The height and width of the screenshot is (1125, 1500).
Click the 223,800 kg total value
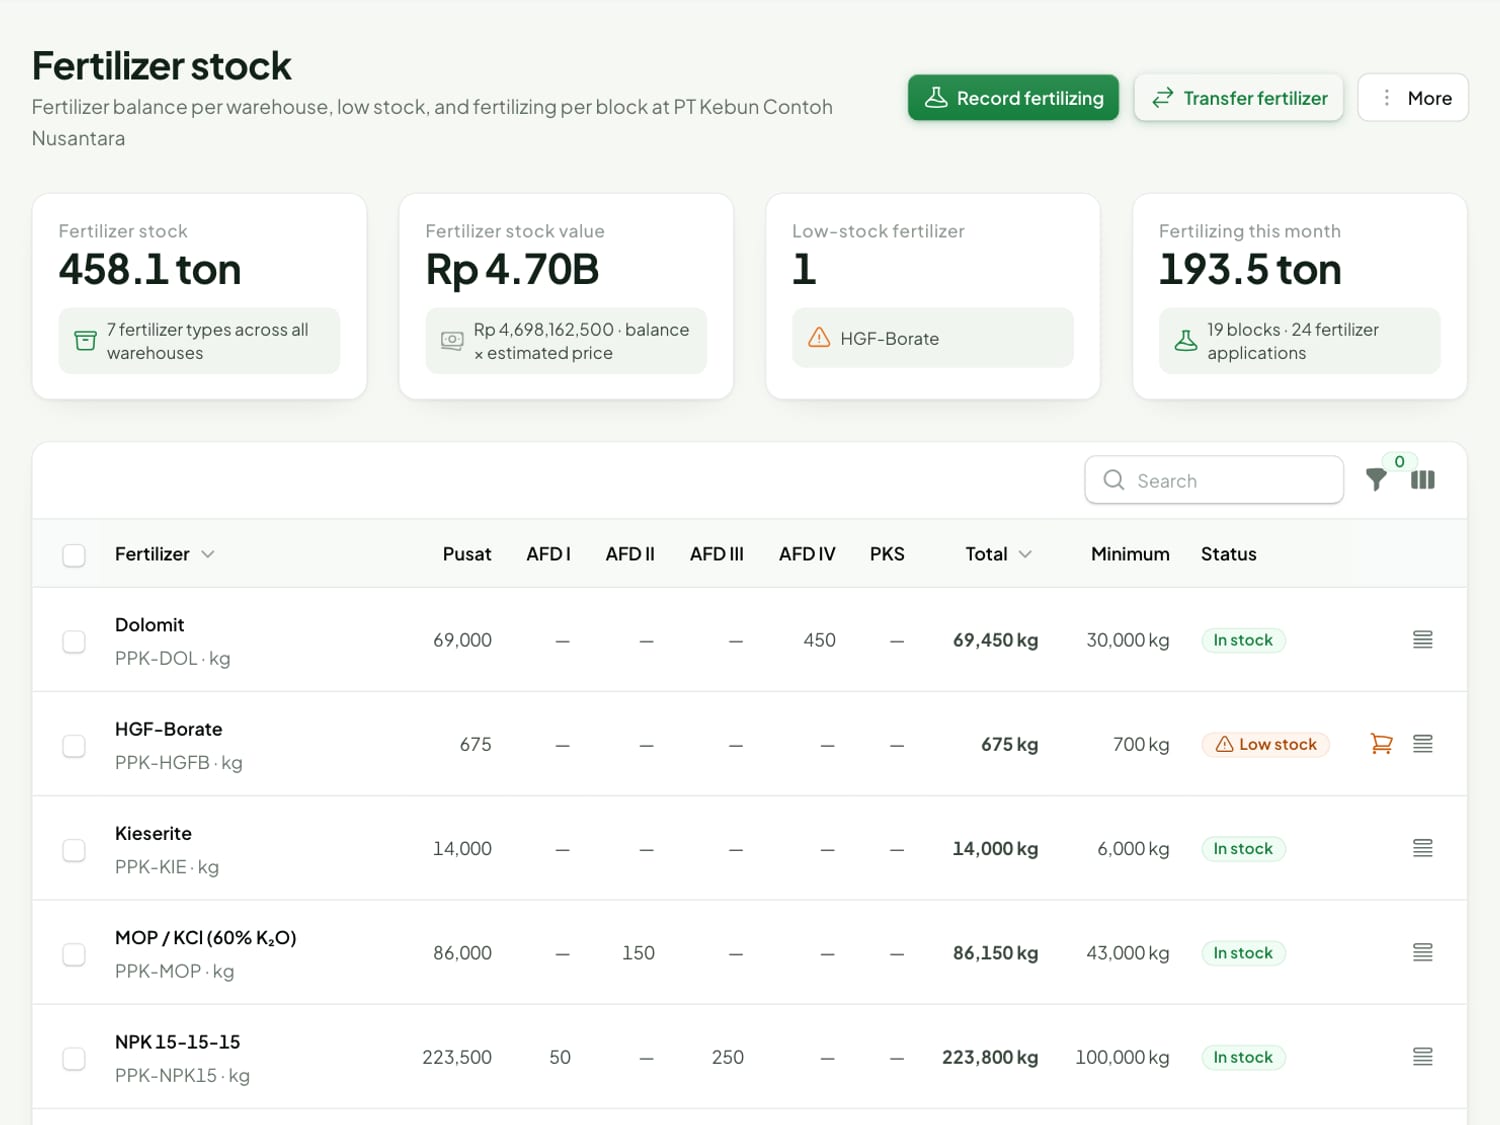click(x=990, y=1057)
